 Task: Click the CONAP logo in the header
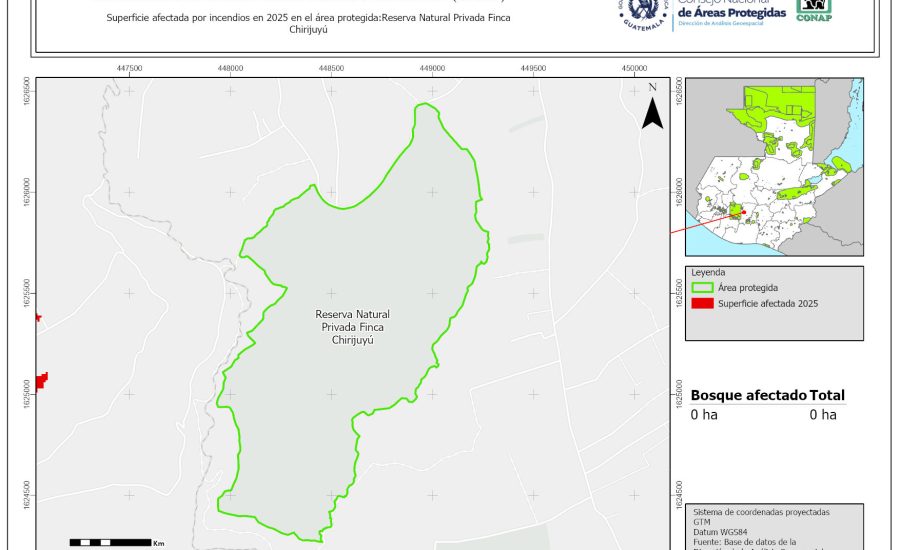click(x=814, y=9)
